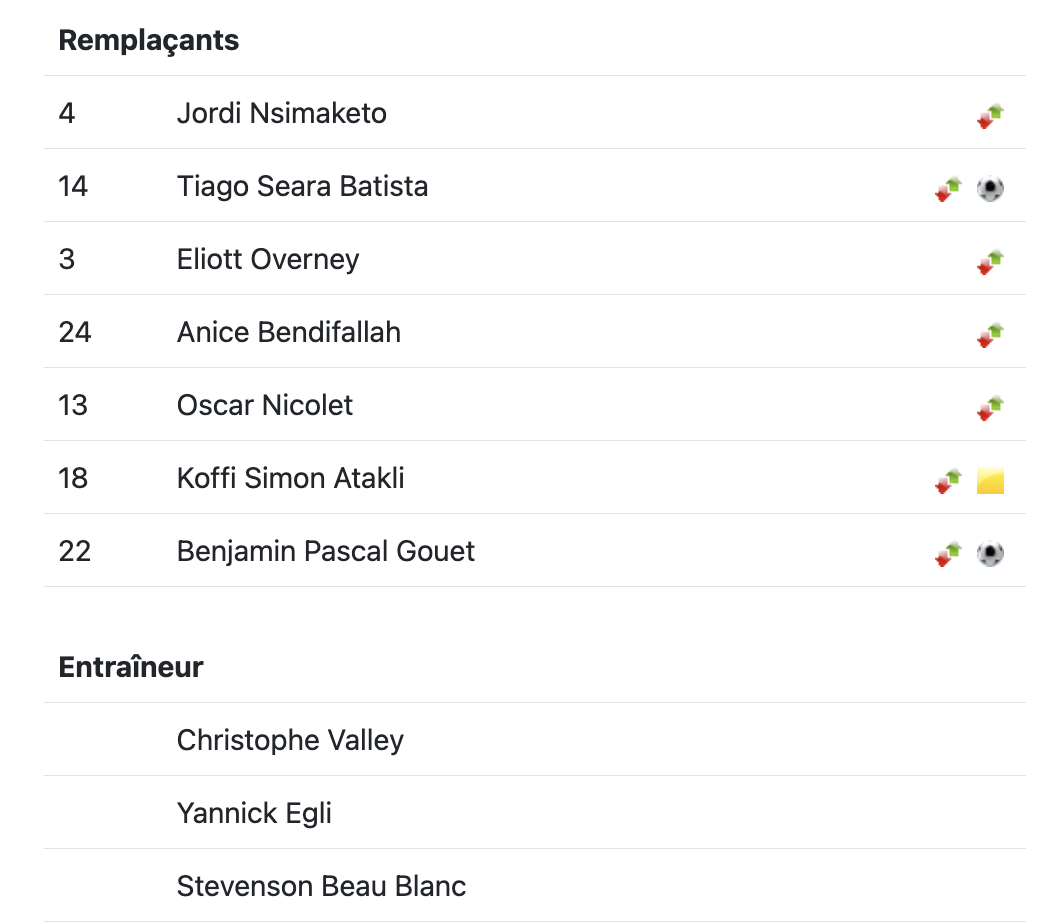Select Anice Bendifallah in substitutes list
This screenshot has width=1038, height=924.
[288, 332]
